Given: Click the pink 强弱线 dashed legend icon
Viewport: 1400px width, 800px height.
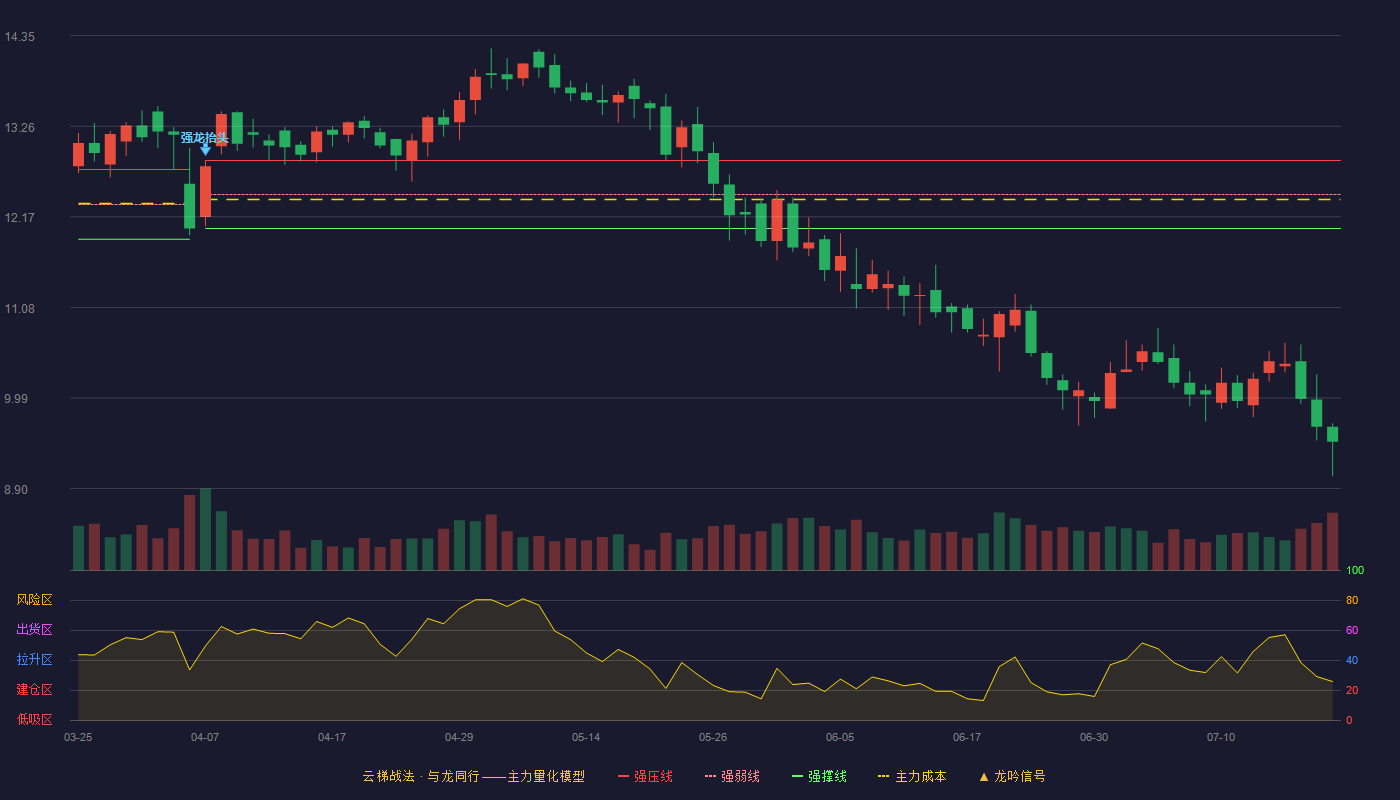Looking at the screenshot, I should 711,776.
